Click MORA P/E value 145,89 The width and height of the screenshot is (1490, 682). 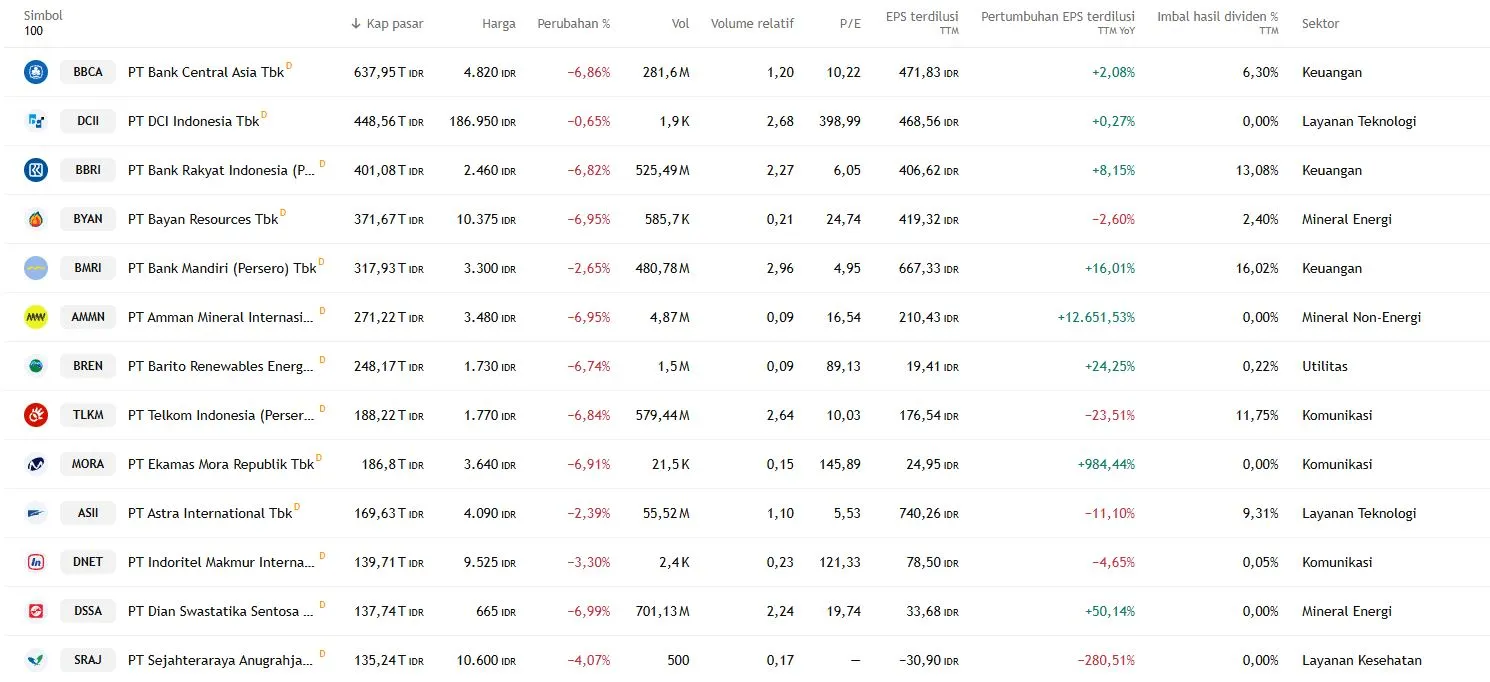click(x=841, y=464)
